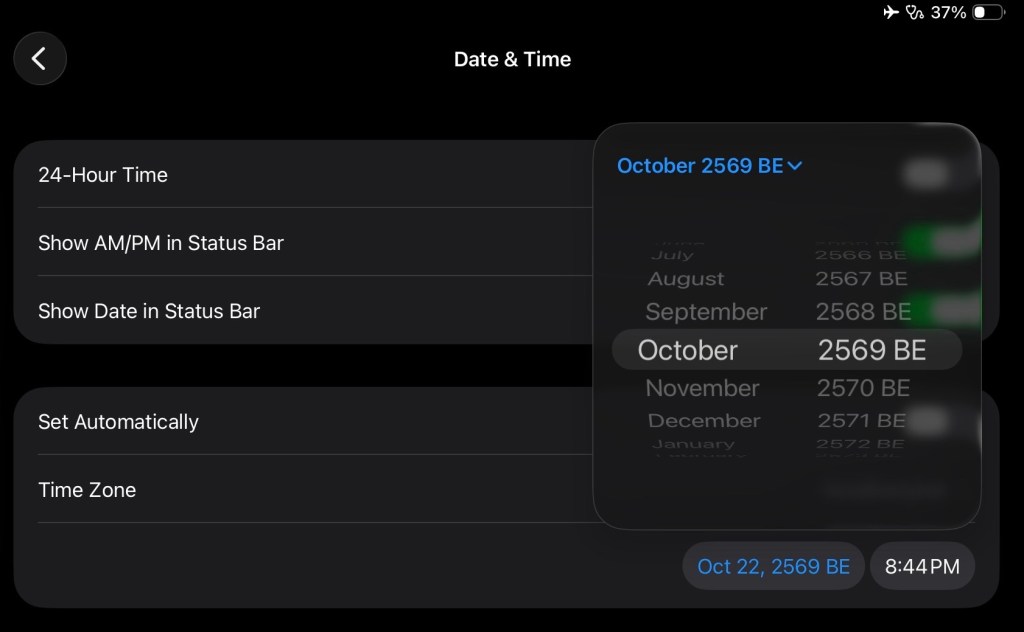Select September in the month wheel

coord(706,312)
